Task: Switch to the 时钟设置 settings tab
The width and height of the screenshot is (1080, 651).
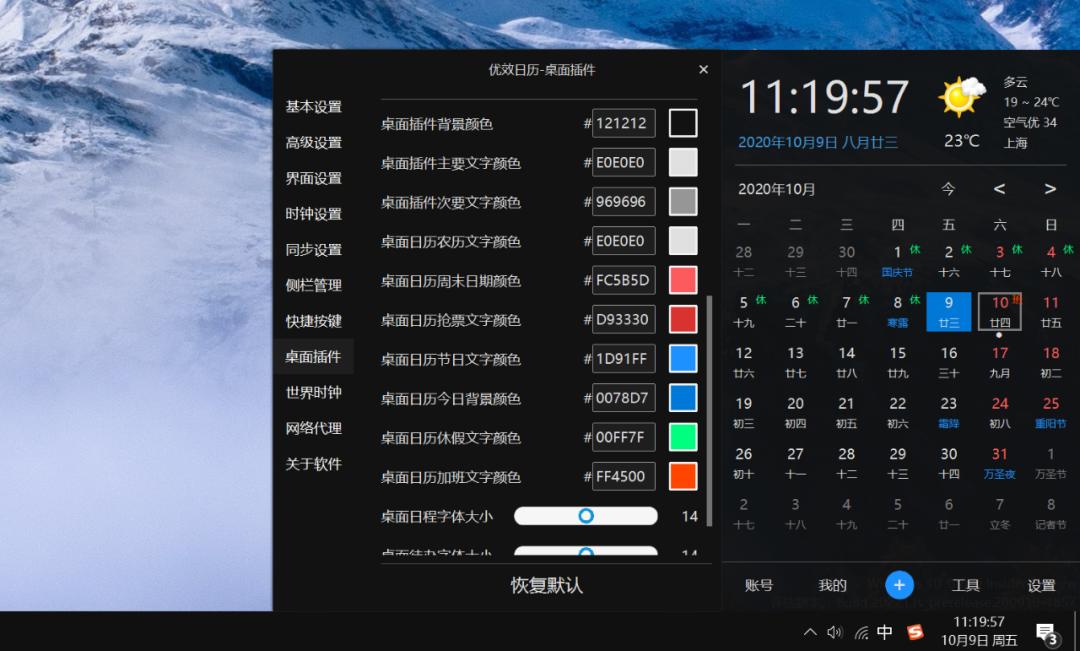Action: point(314,213)
